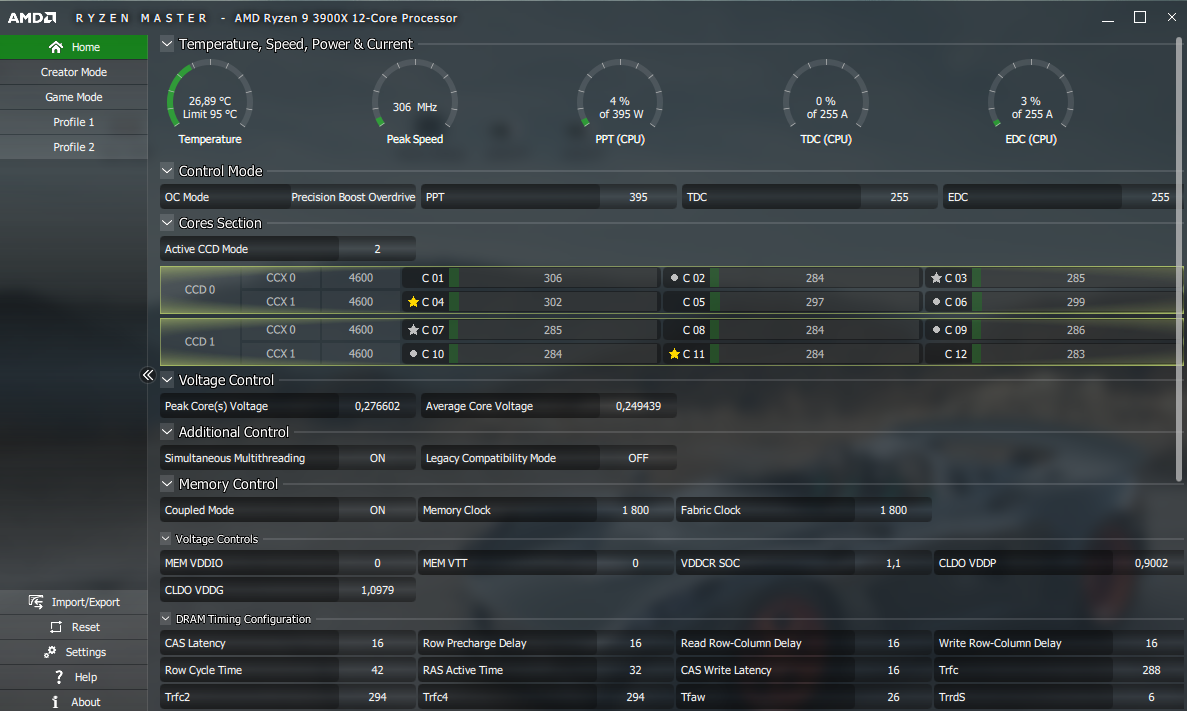
Task: Click the Help question mark icon
Action: pos(59,677)
